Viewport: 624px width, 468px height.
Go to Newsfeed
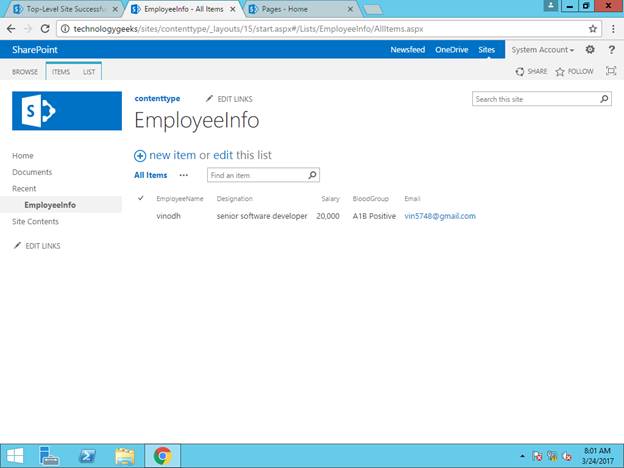tap(408, 50)
